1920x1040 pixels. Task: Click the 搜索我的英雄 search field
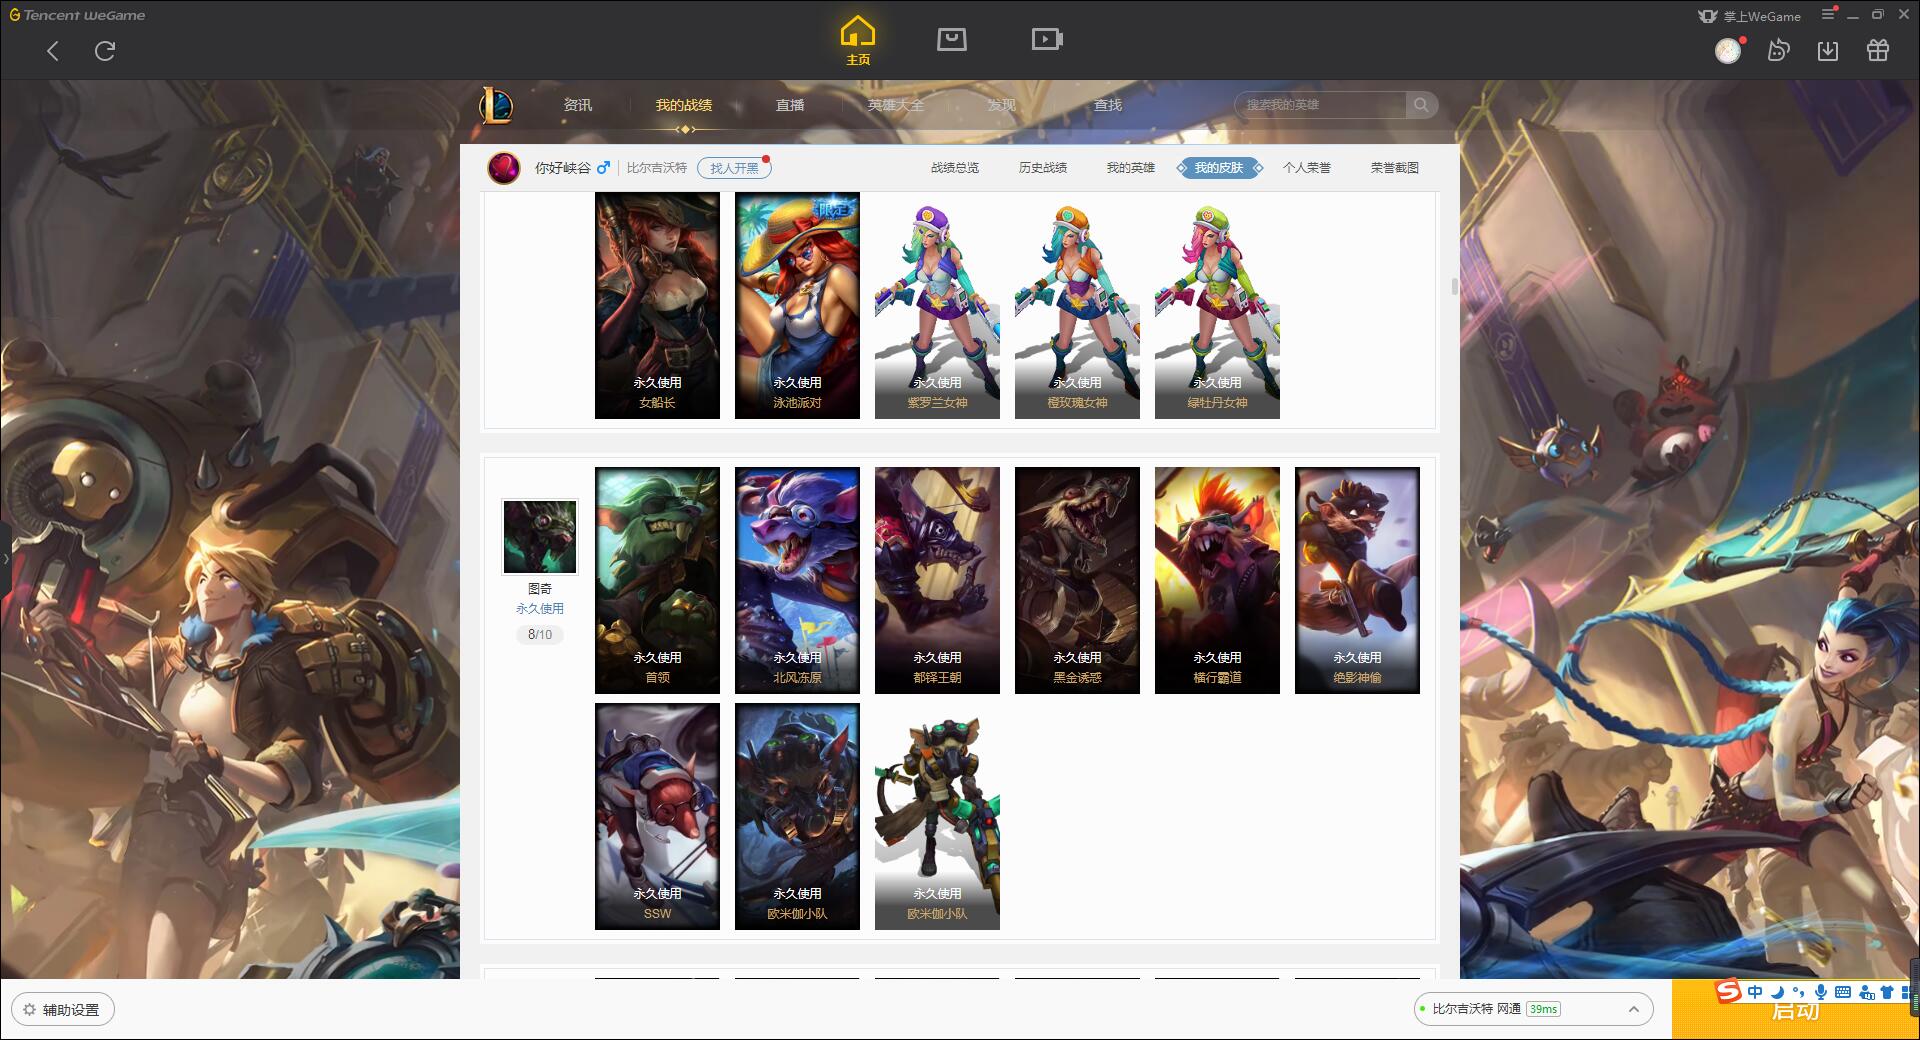(x=1322, y=105)
